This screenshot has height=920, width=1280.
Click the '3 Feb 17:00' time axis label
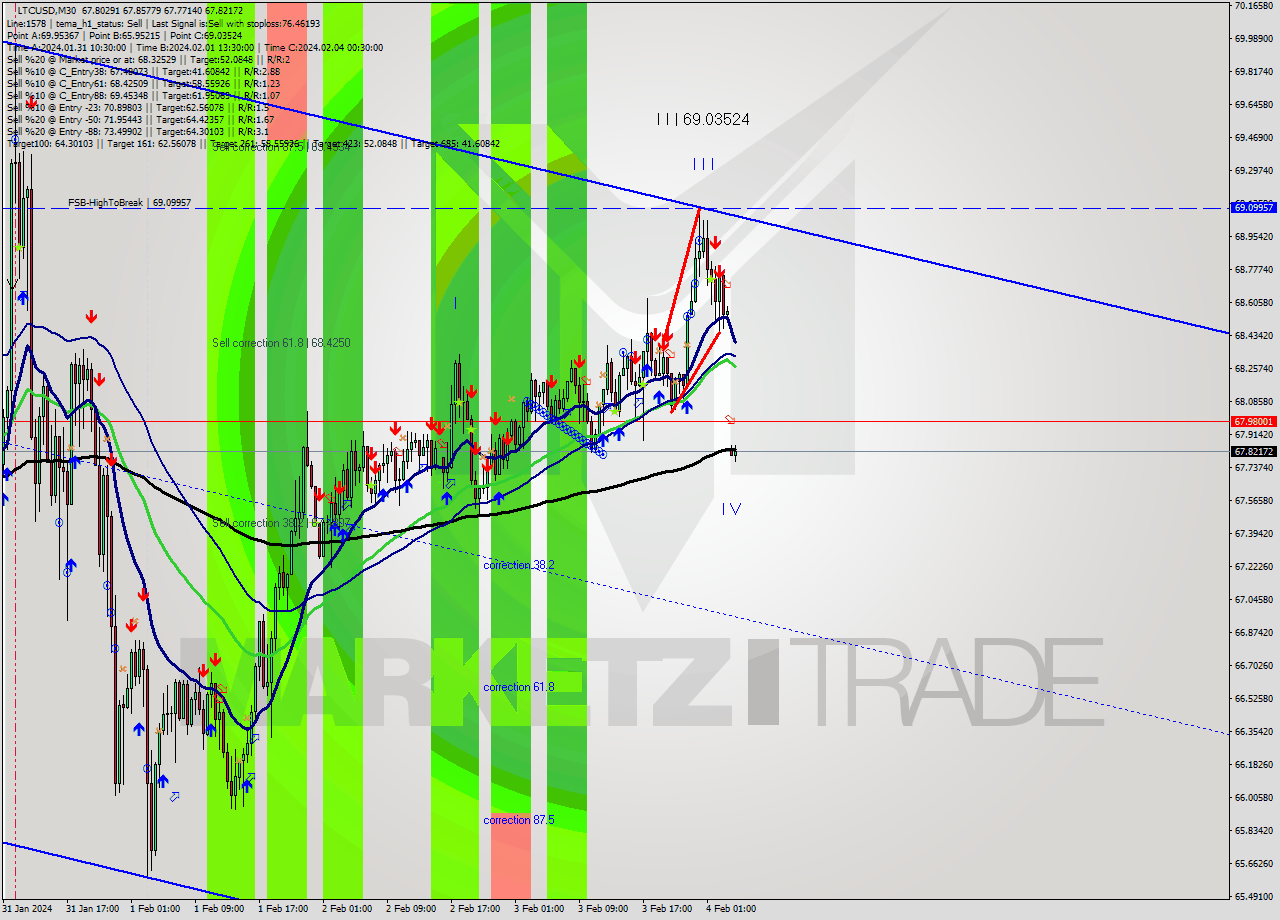point(667,909)
